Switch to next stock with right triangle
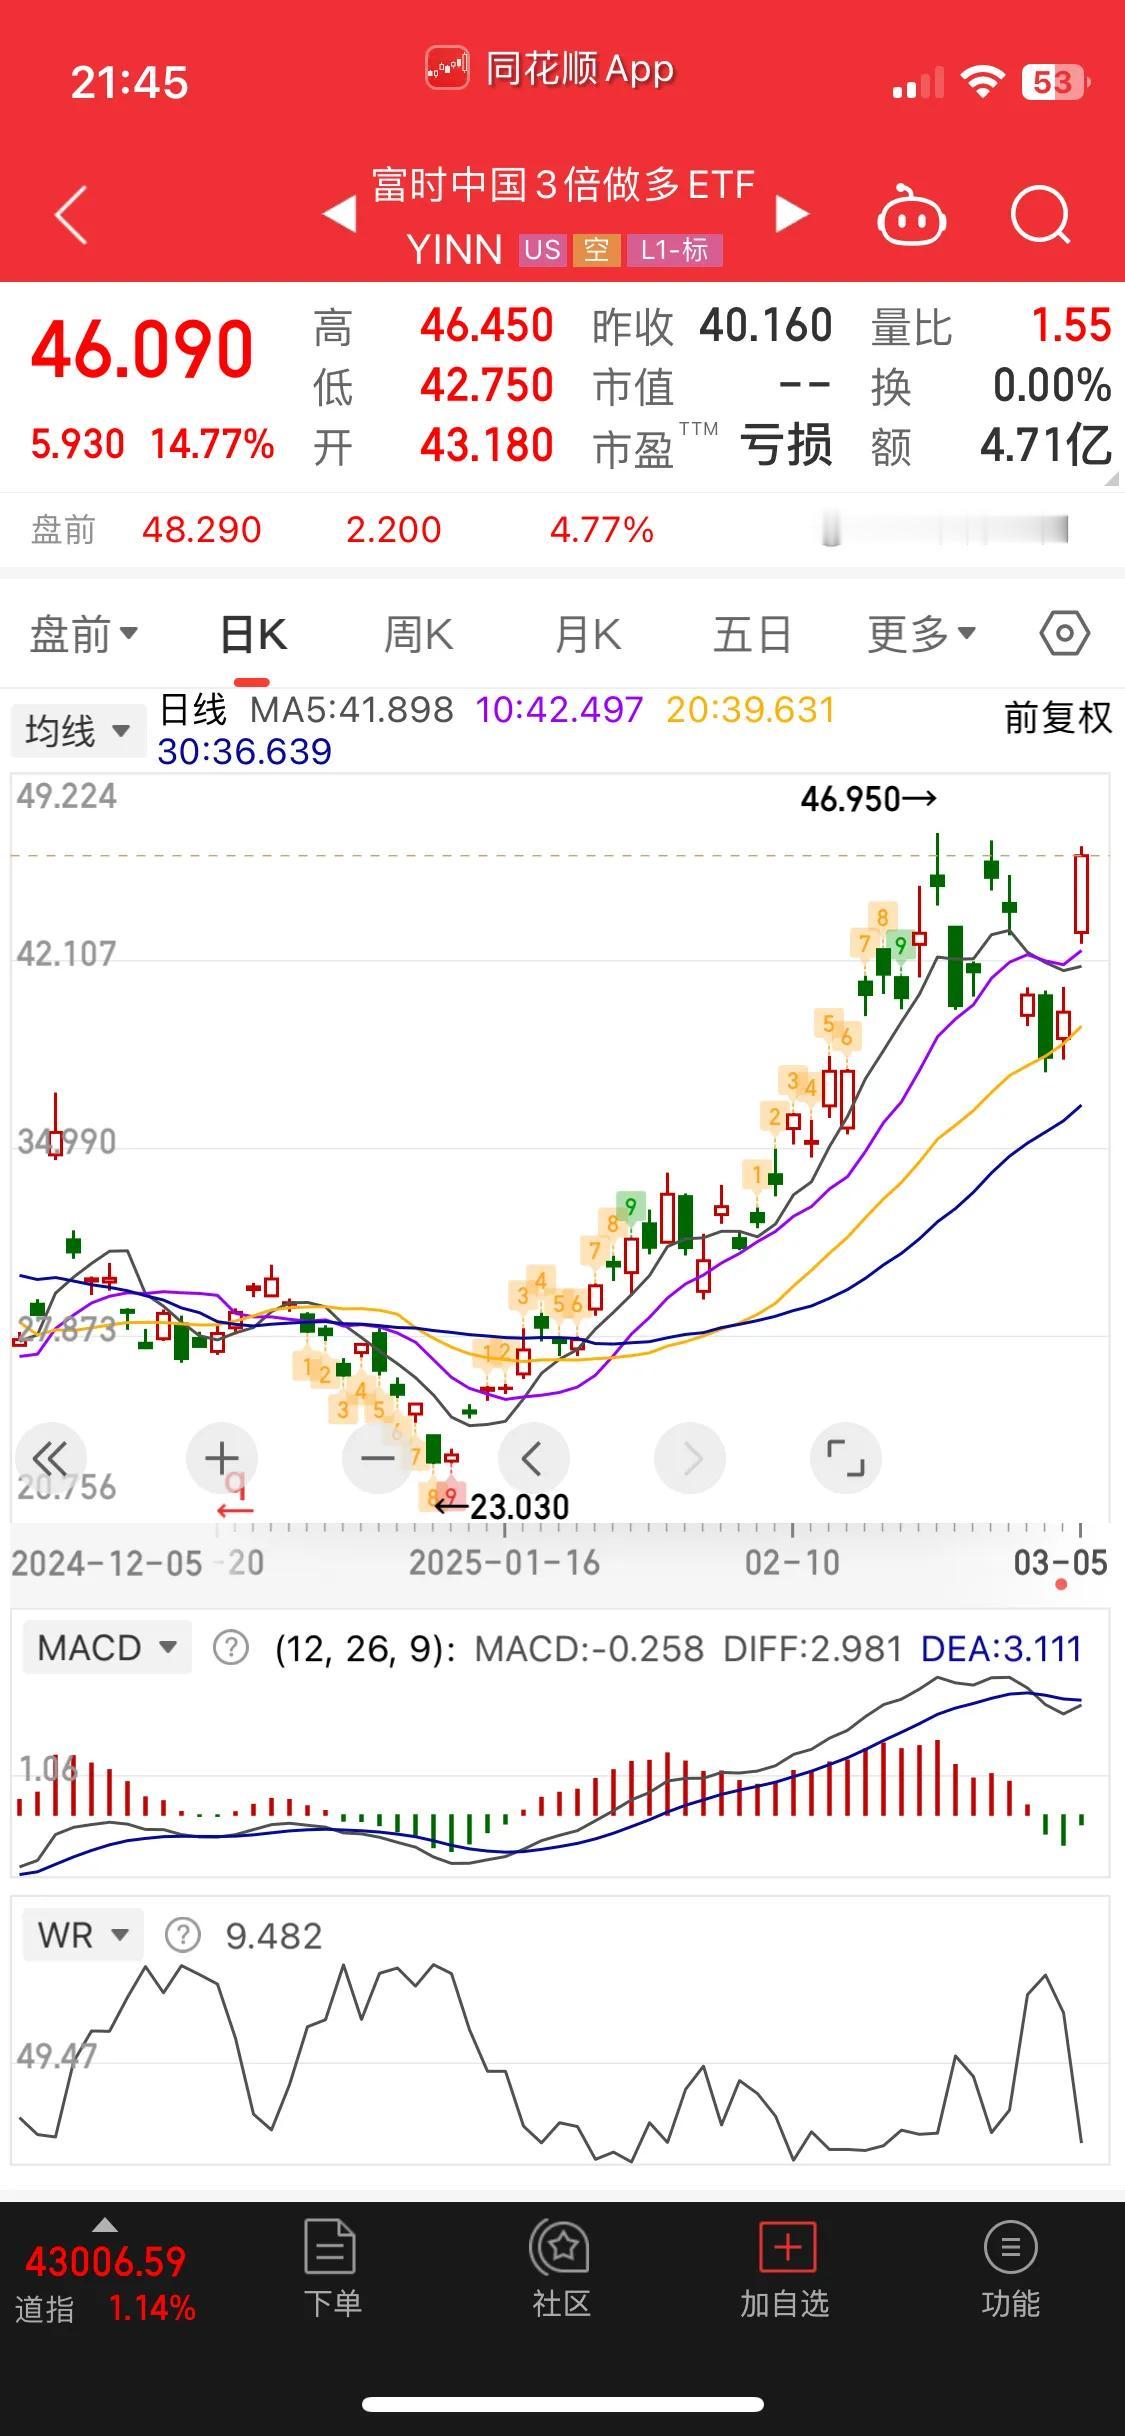The image size is (1125, 2436). coord(792,213)
